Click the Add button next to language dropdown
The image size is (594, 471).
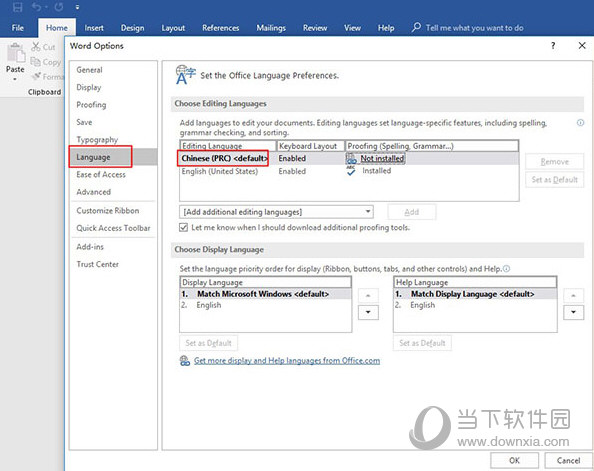click(412, 212)
